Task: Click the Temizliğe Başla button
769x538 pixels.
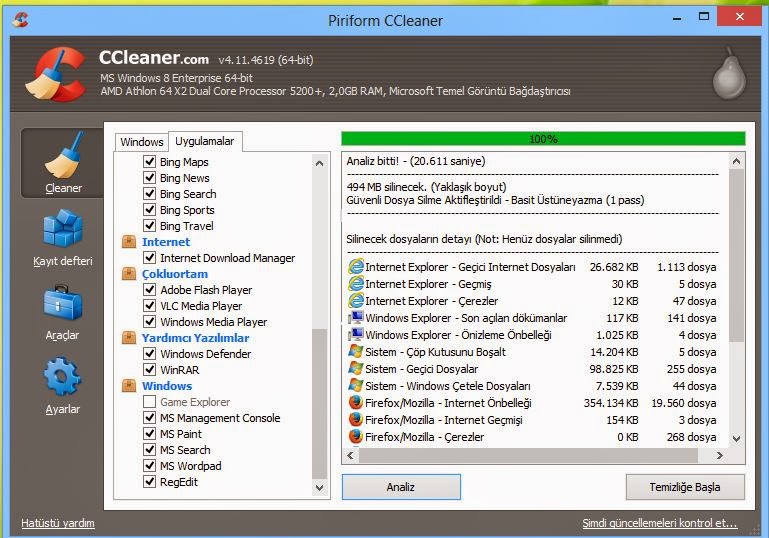Action: (685, 487)
